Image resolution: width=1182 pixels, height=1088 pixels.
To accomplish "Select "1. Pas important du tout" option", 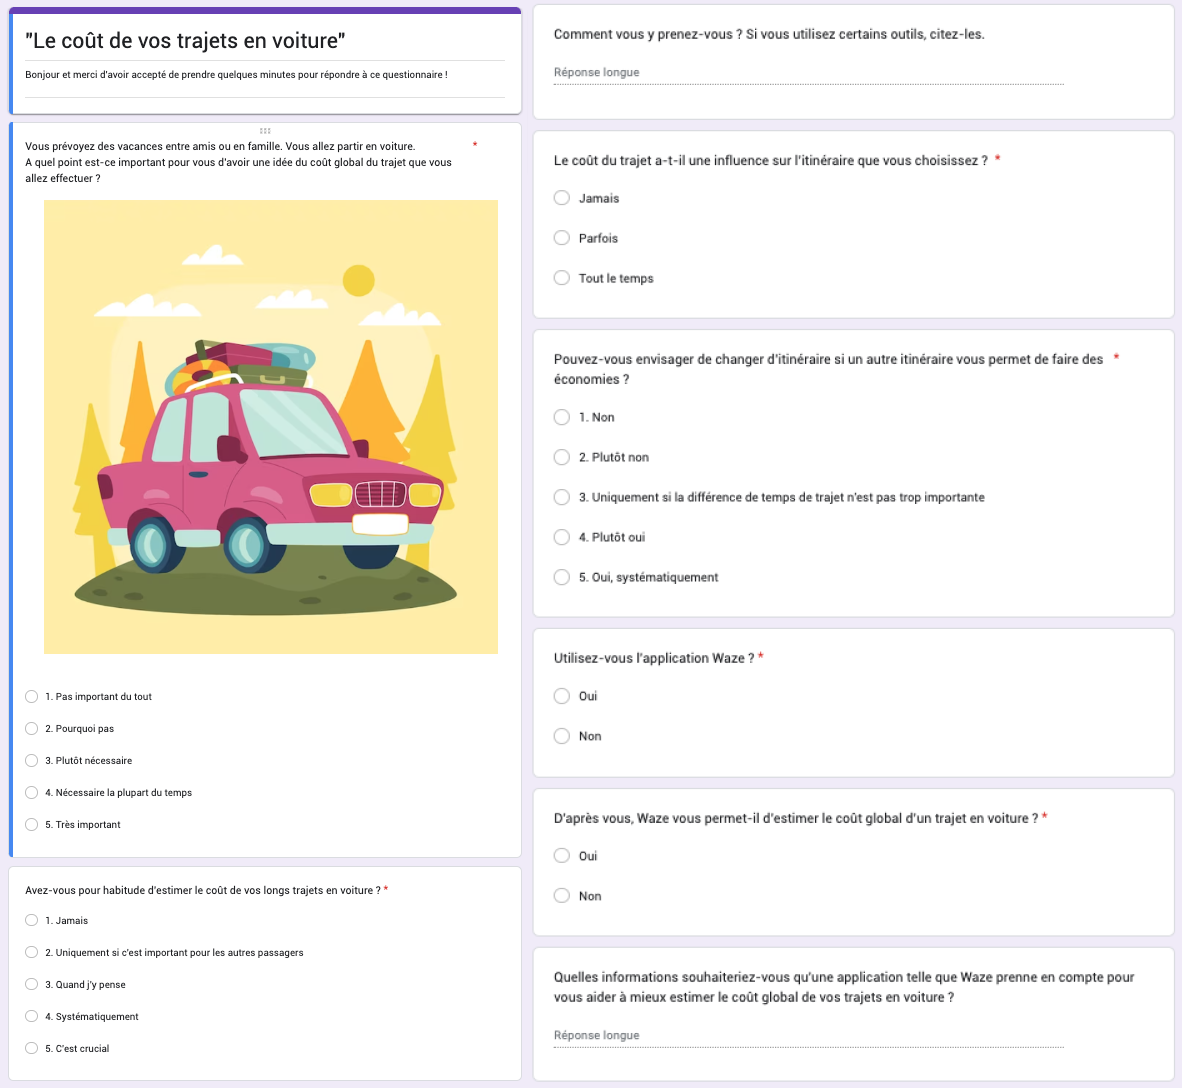I will pos(32,697).
